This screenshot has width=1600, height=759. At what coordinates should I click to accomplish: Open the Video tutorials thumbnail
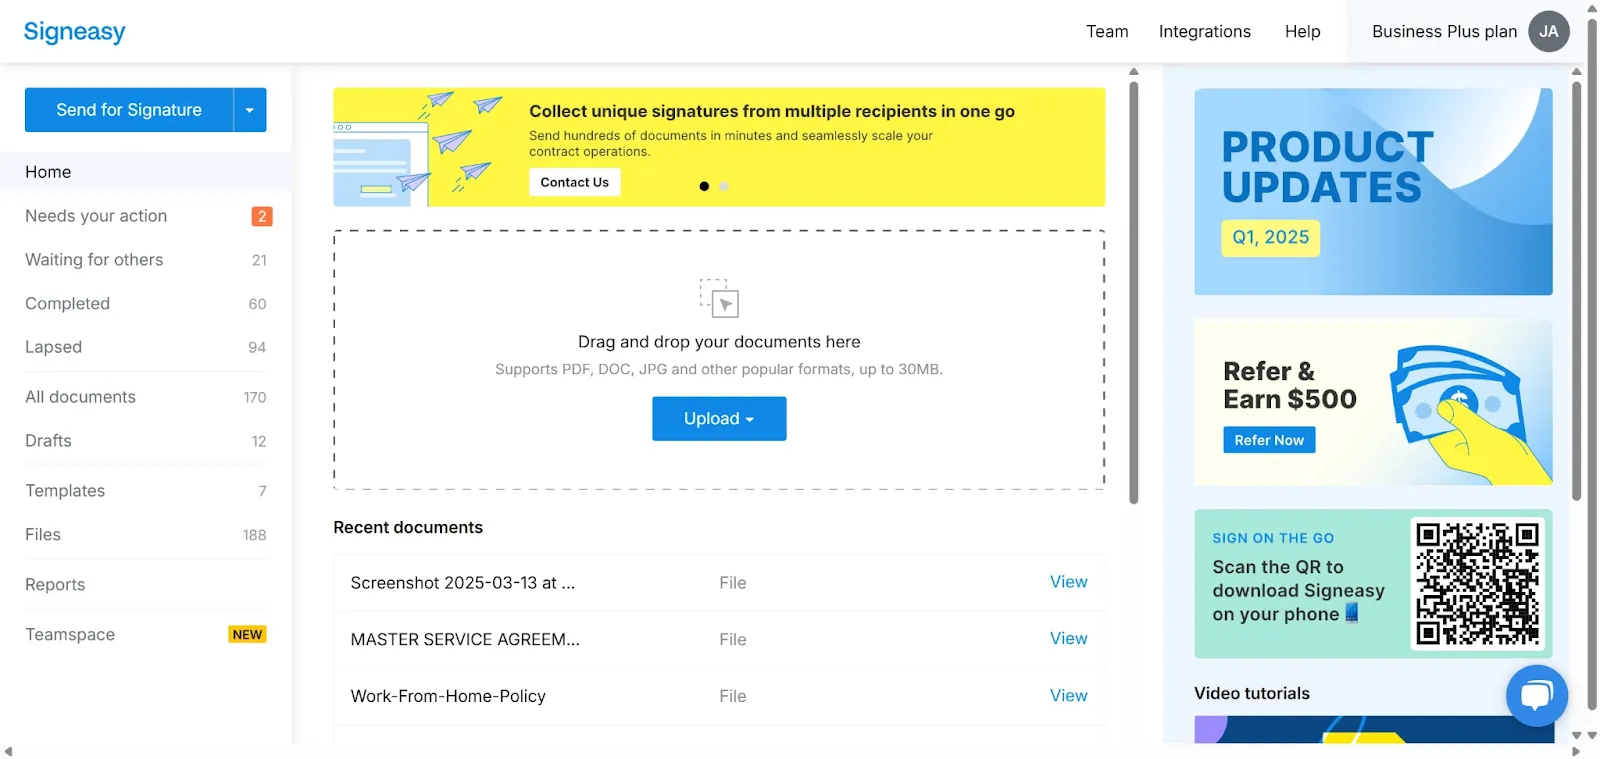(1373, 729)
